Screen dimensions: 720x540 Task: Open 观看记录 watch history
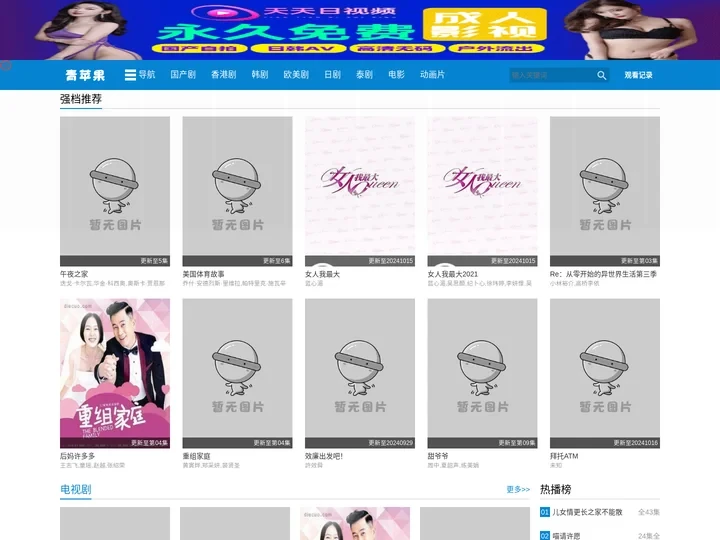(638, 75)
